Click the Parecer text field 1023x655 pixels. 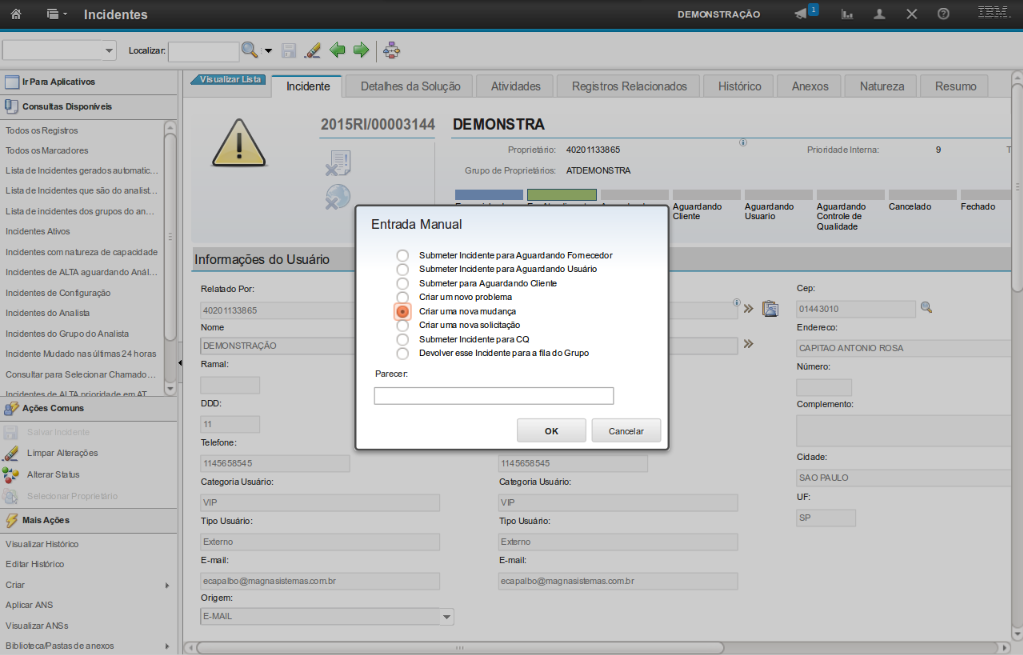[x=493, y=396]
